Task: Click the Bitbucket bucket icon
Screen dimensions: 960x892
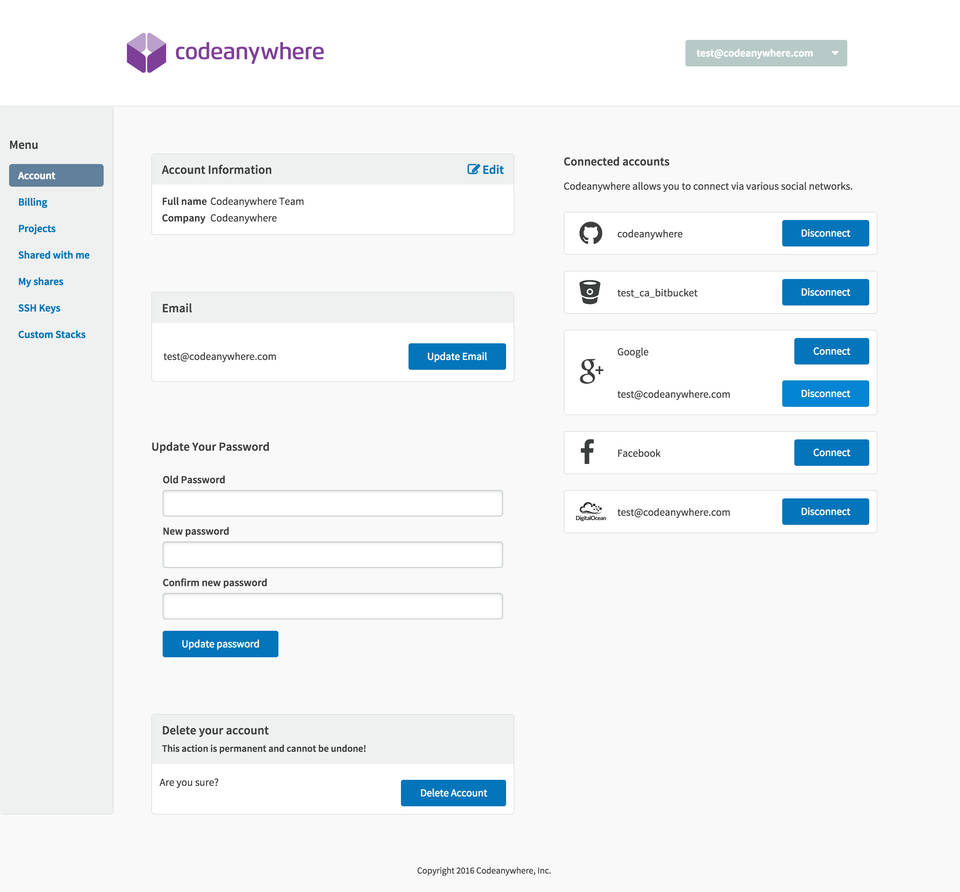Action: point(590,293)
